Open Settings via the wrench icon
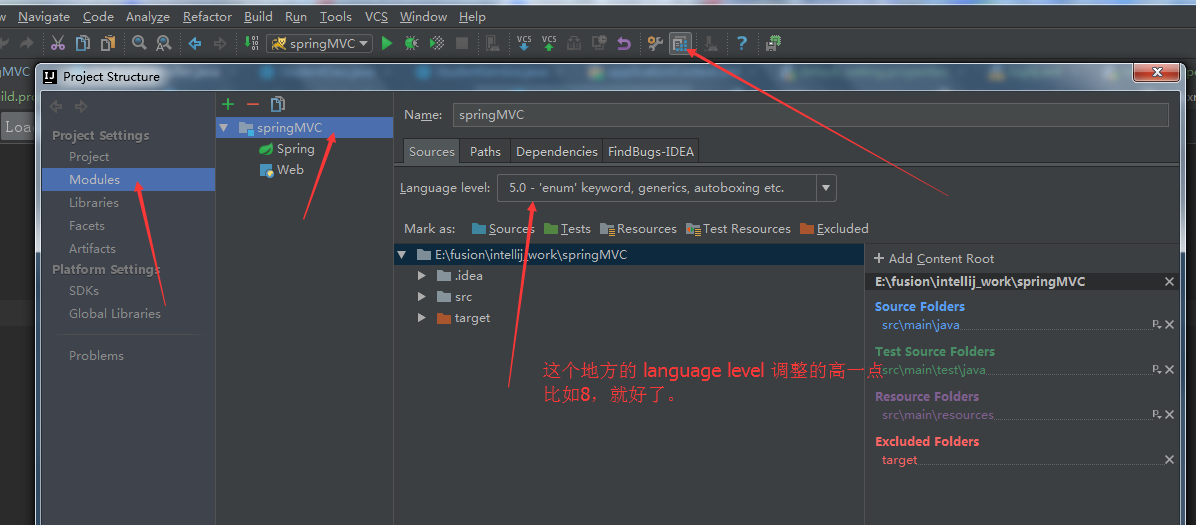 tap(655, 43)
